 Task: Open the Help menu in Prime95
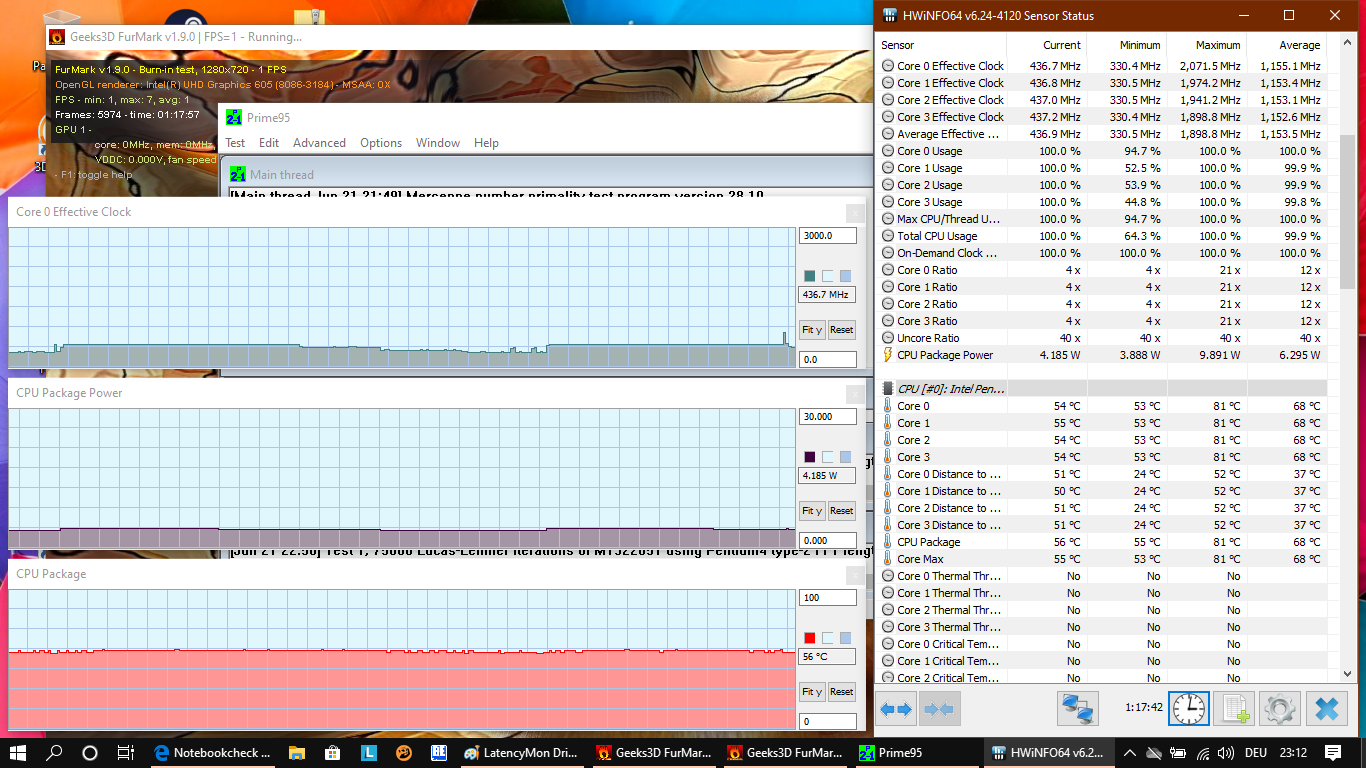(x=486, y=143)
